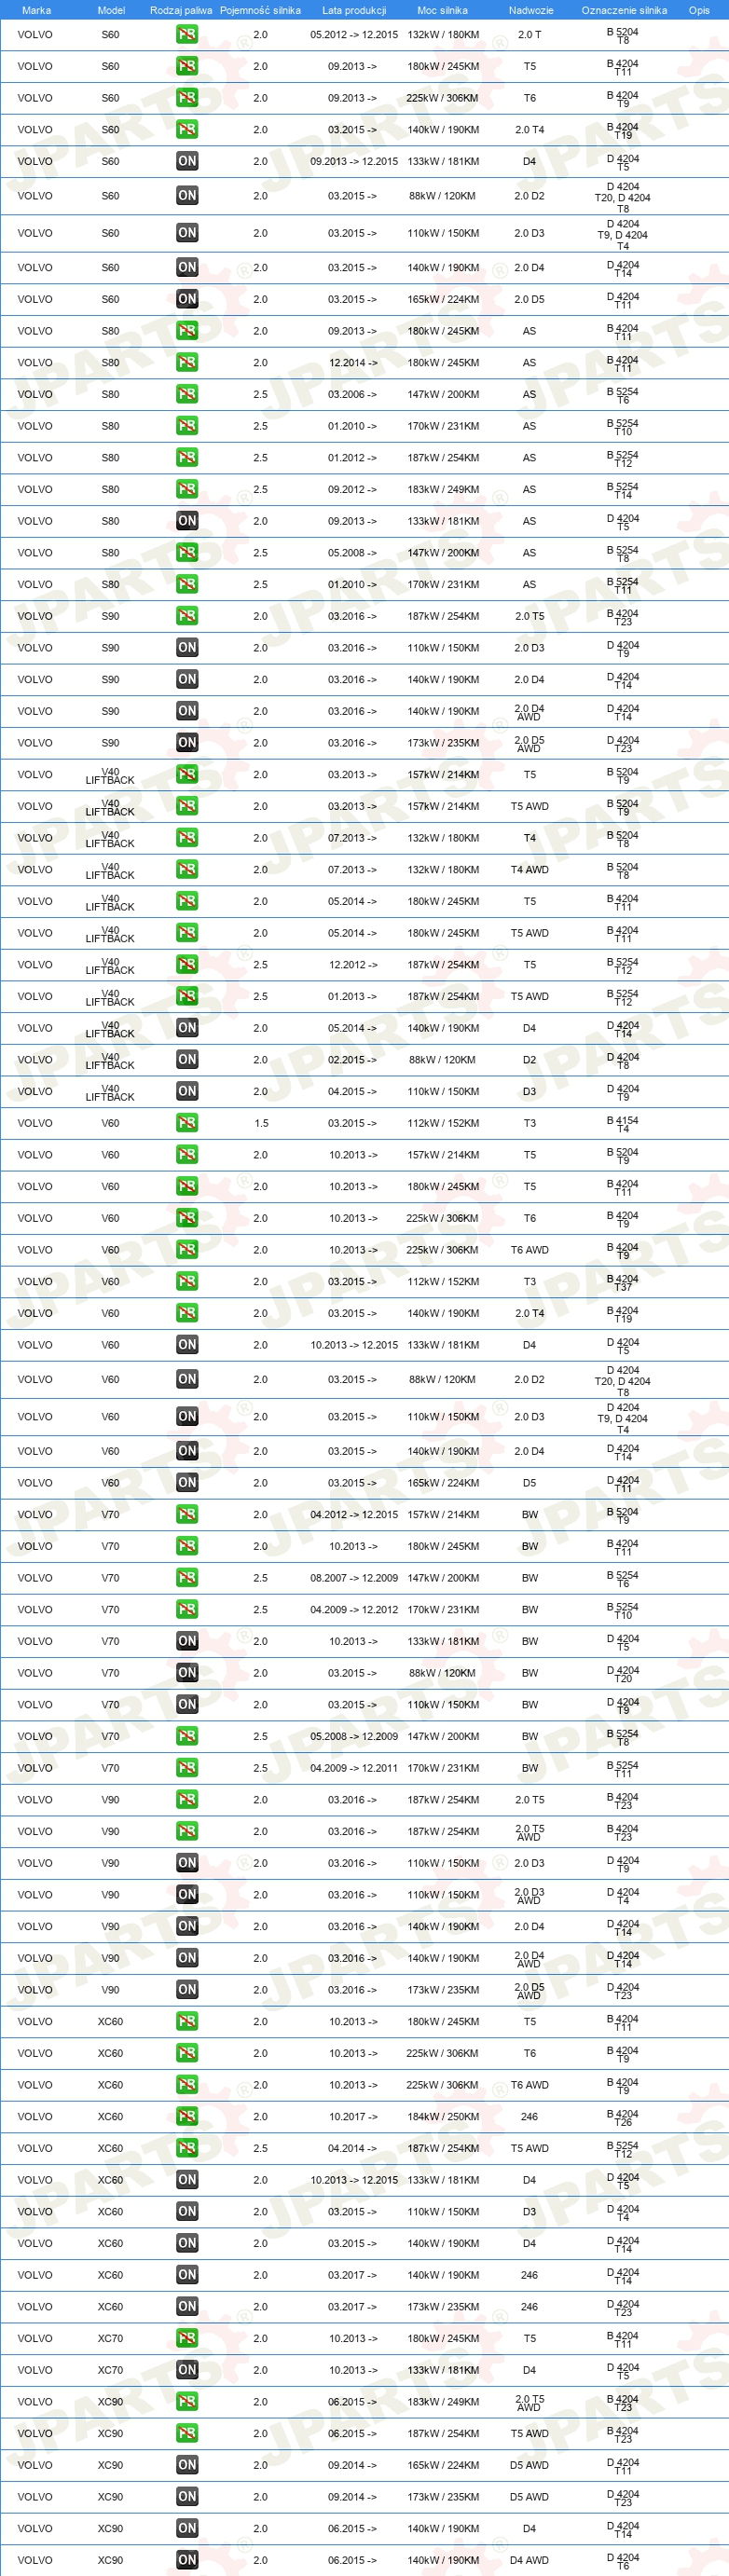Click petrol icon in S80 03.2006 row

tap(187, 394)
